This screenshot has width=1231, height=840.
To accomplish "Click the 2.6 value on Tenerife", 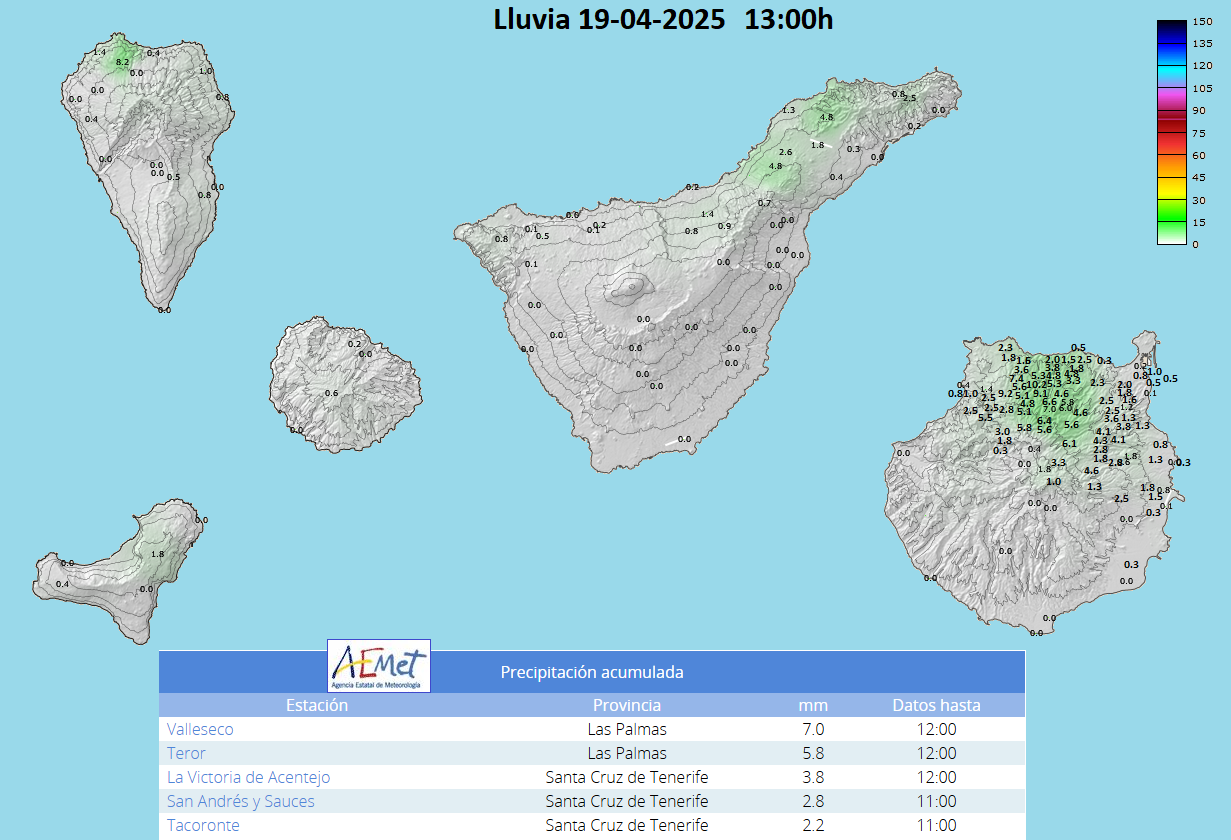I will pyautogui.click(x=785, y=152).
